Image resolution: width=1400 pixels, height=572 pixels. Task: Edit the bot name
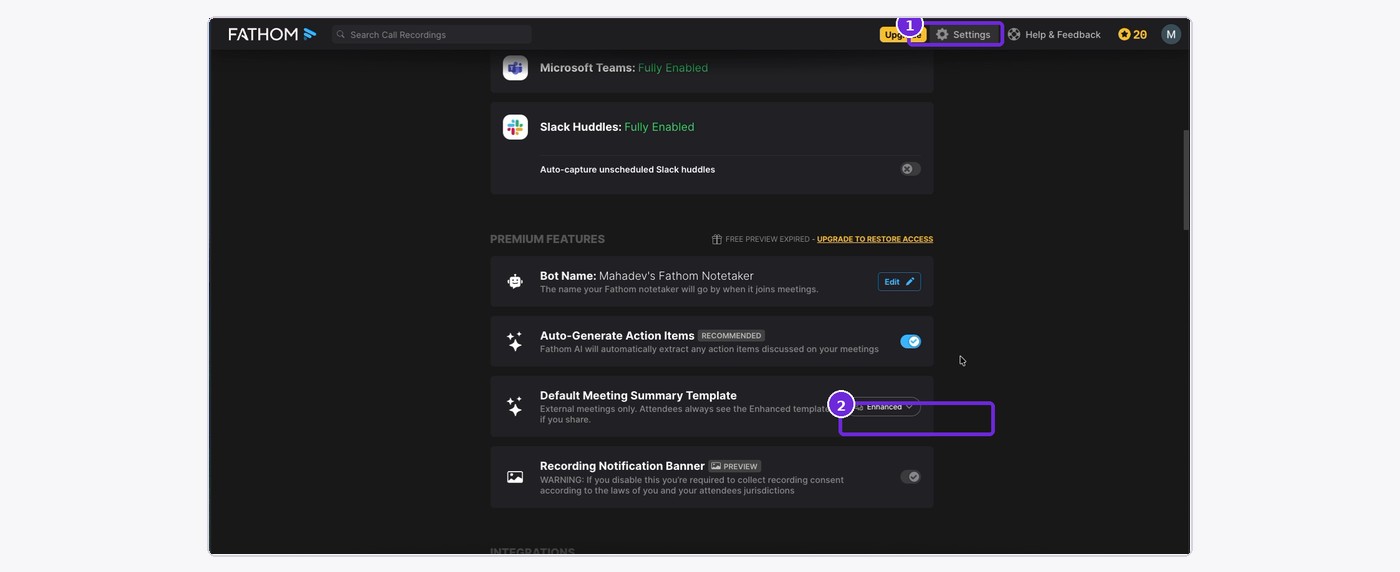tap(899, 282)
